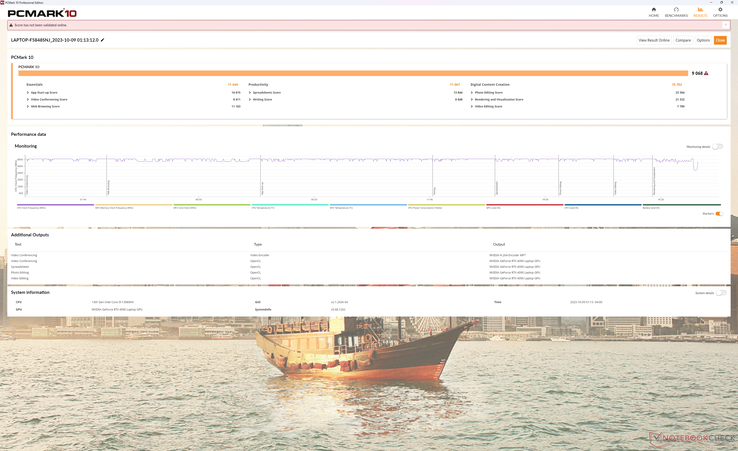The image size is (738, 451).
Task: Click Web Browsing marker in monitoring chart
Action: coord(108,187)
